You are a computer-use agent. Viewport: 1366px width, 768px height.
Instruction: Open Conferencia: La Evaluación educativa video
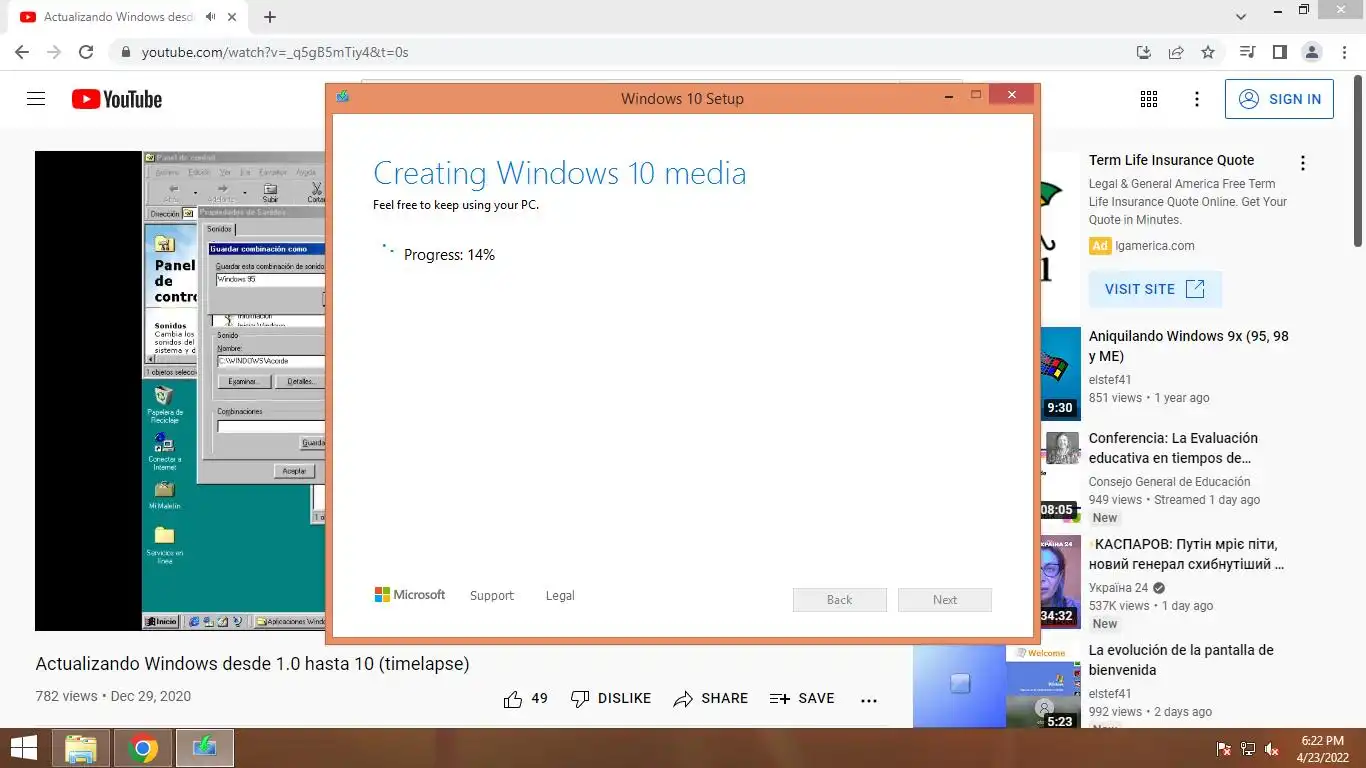pos(1173,448)
